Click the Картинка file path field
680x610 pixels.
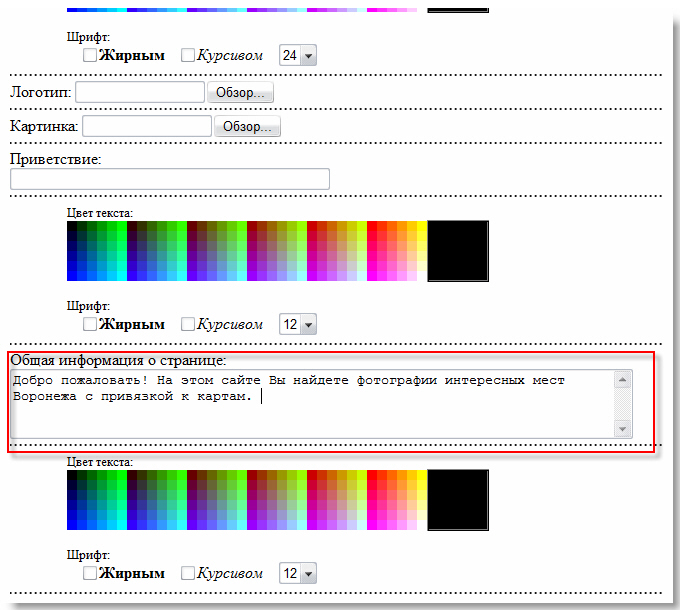pos(147,126)
